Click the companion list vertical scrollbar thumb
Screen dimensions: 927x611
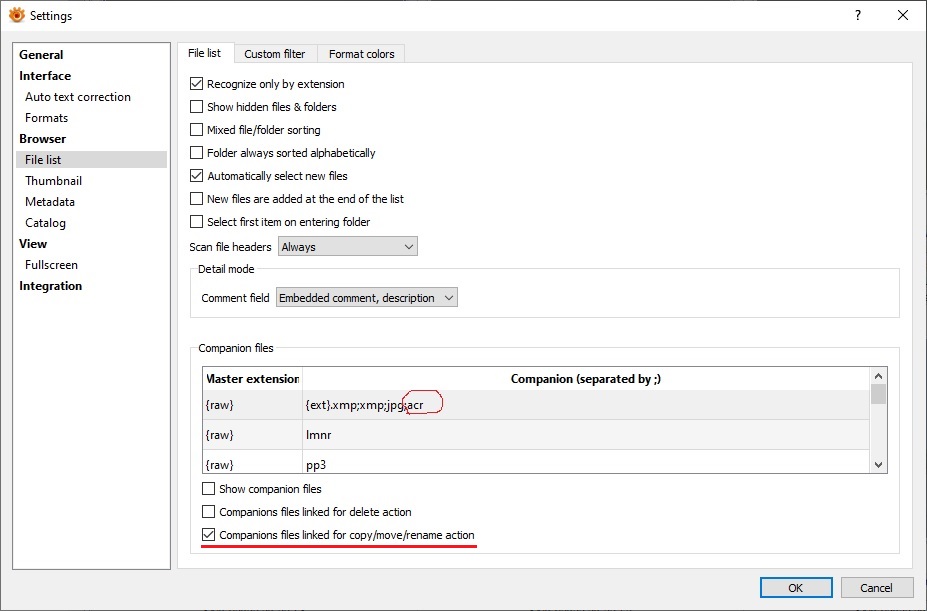(x=878, y=394)
